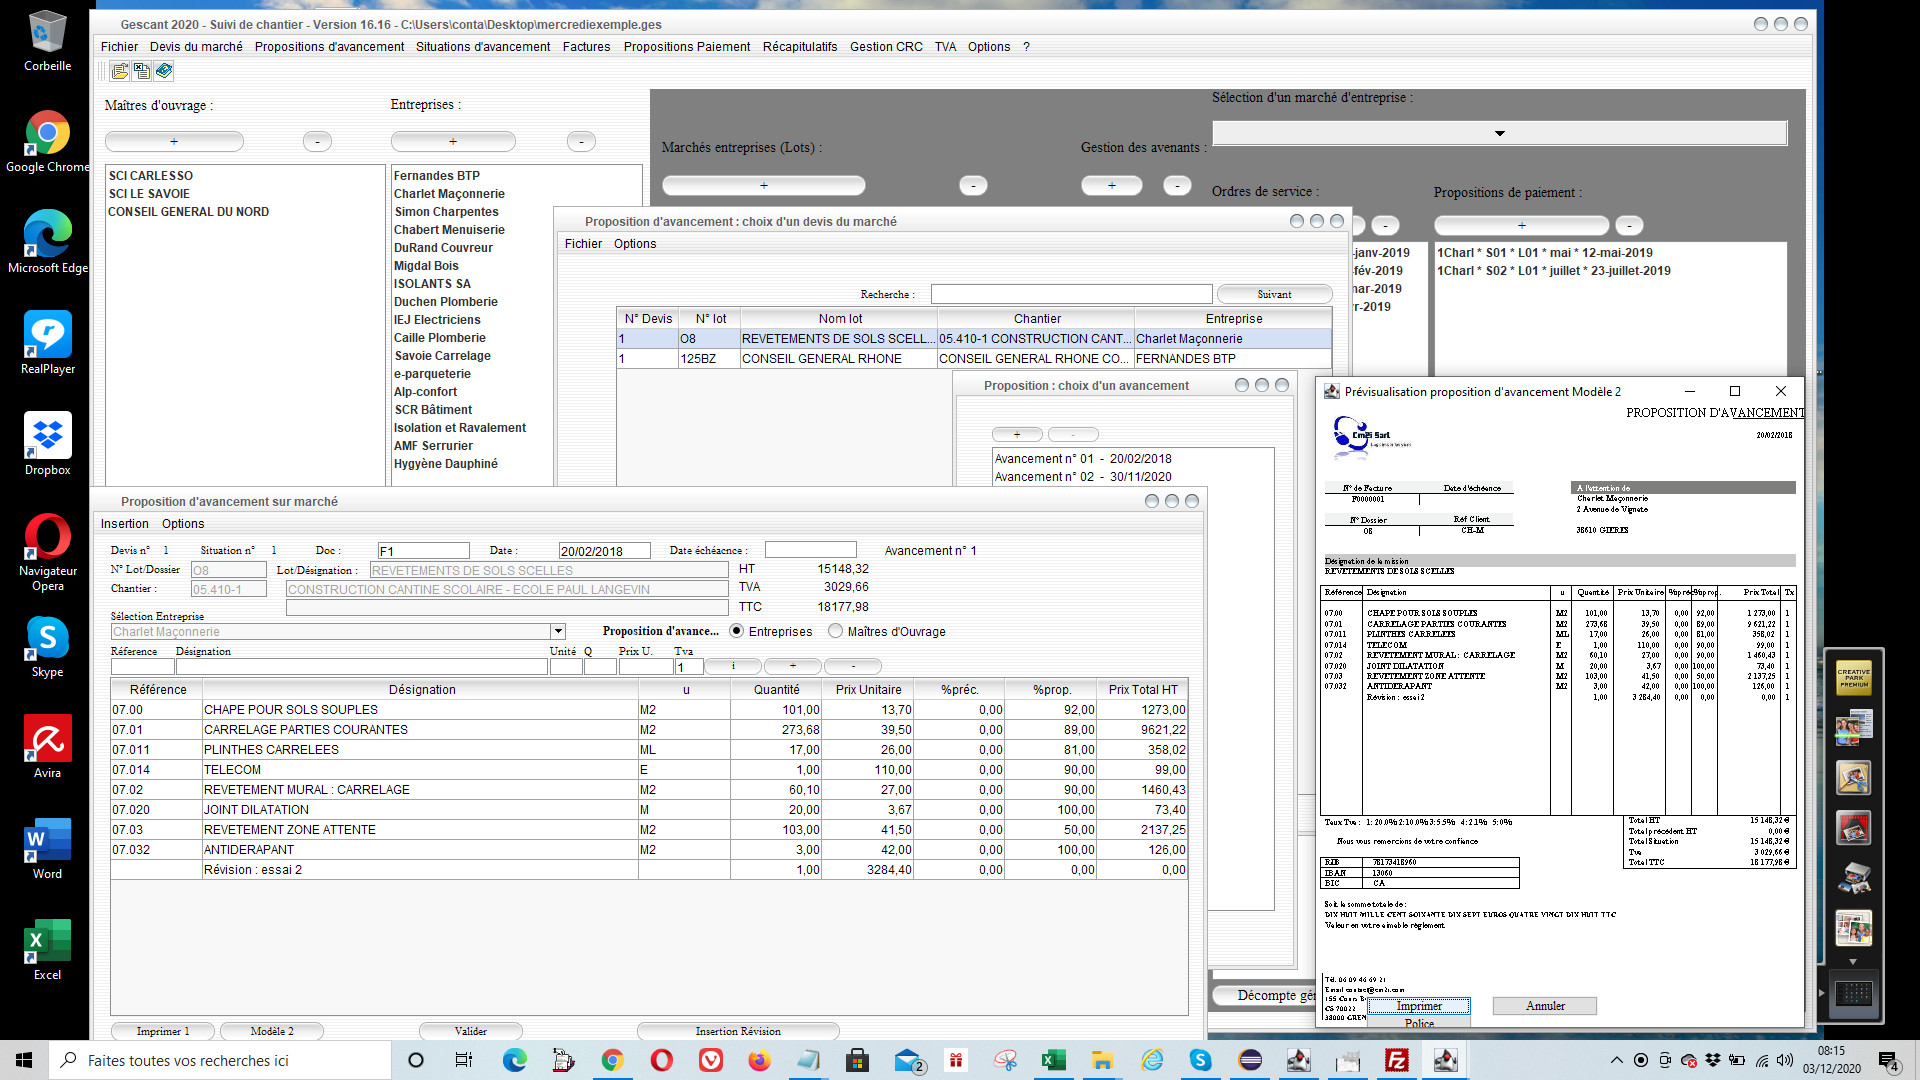Click the Suivant search button
Image resolution: width=1920 pixels, height=1080 pixels.
pos(1274,294)
